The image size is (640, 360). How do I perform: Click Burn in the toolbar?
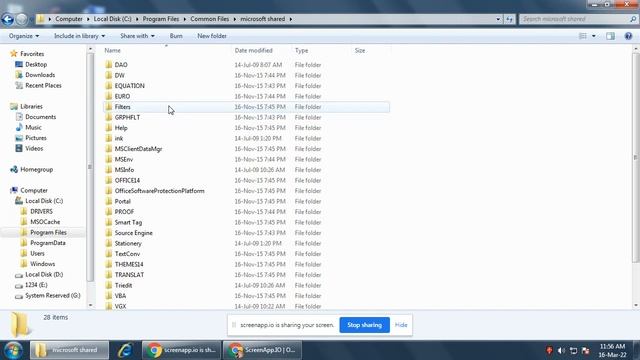coord(176,36)
